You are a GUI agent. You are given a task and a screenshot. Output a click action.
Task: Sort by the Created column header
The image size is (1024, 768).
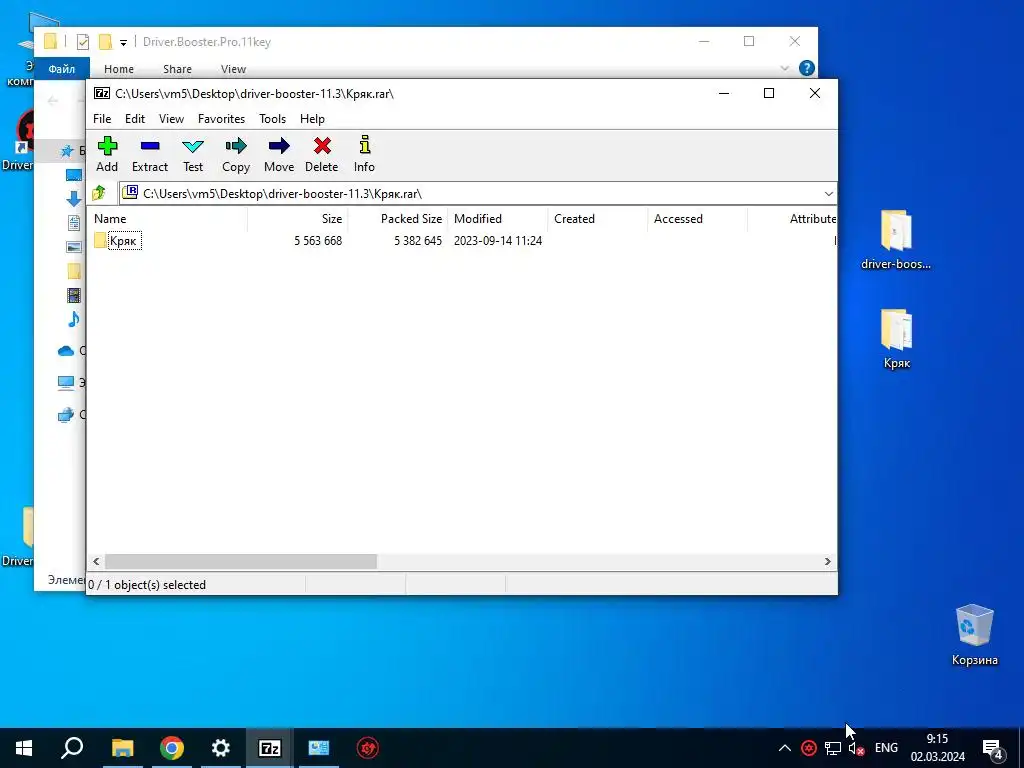pyautogui.click(x=598, y=219)
